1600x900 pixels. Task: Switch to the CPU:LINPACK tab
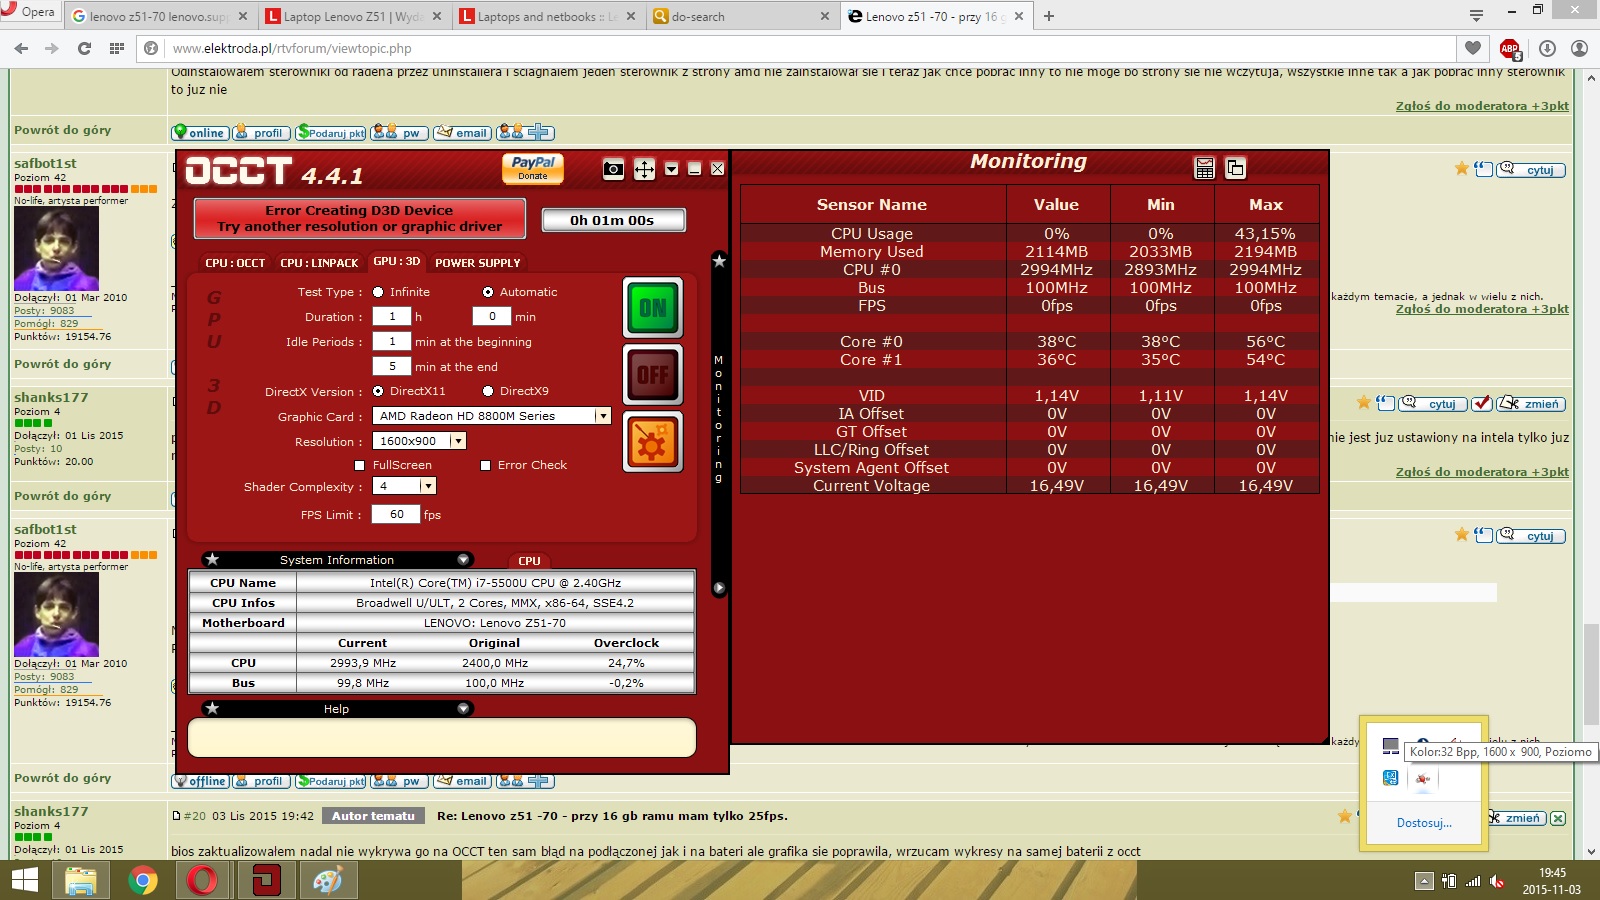(x=318, y=262)
